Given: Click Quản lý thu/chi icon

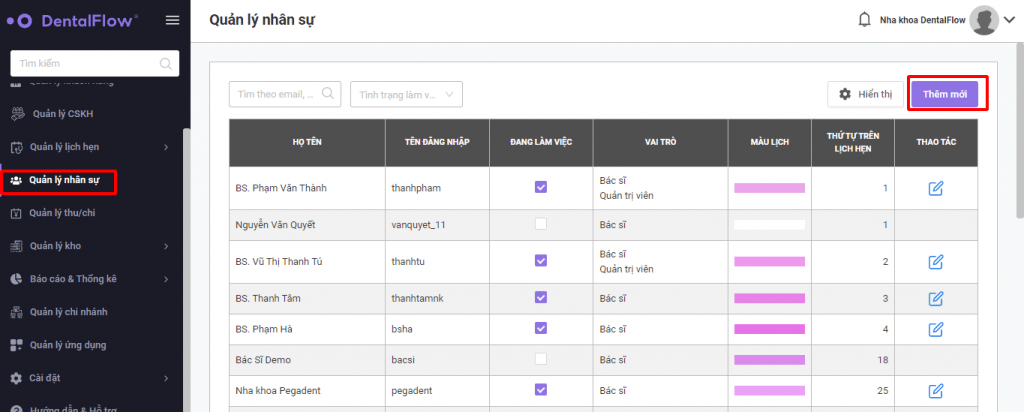Looking at the screenshot, I should 16,213.
